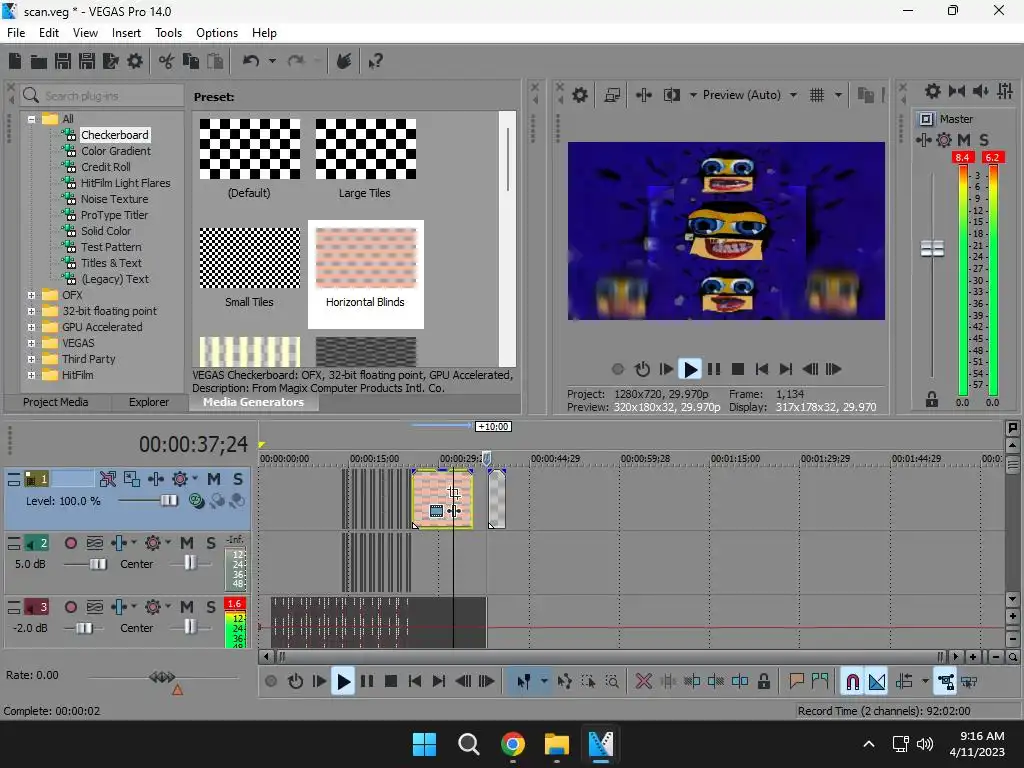Click the Undo arrow icon
The image size is (1024, 768).
tap(251, 61)
